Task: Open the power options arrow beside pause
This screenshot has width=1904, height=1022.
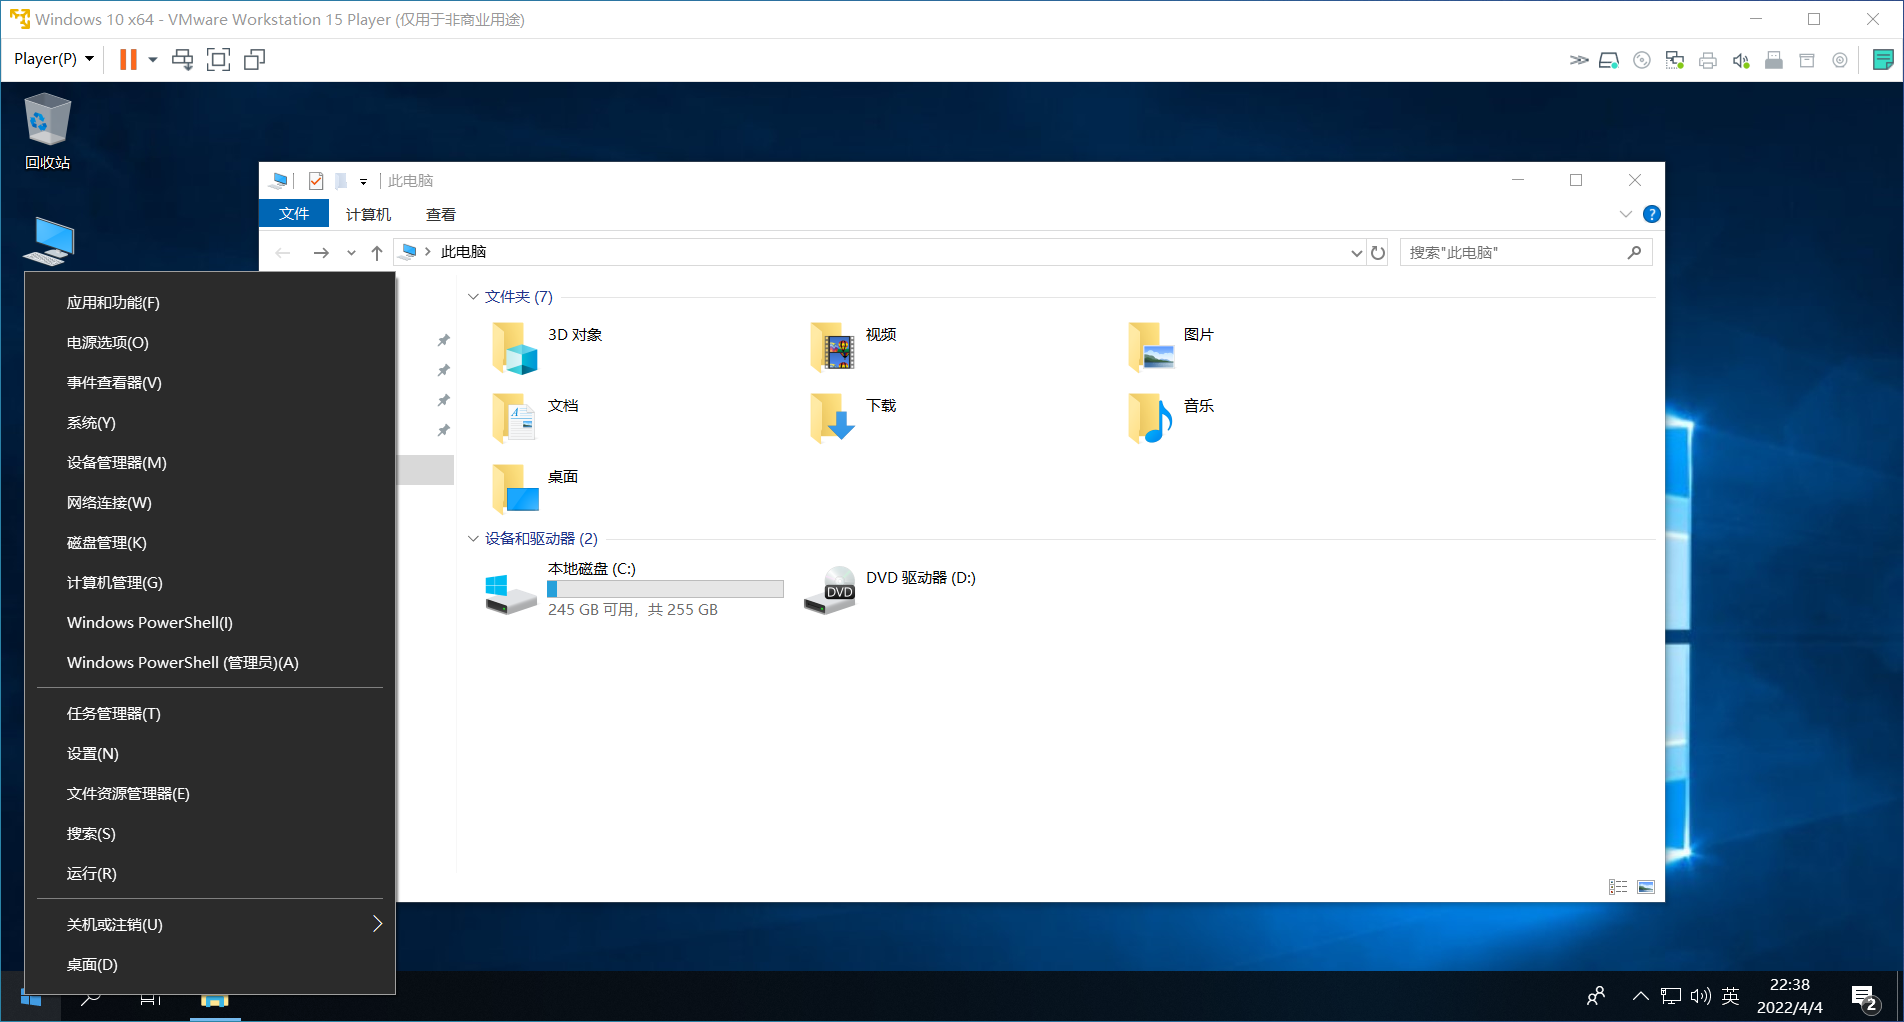Action: [153, 60]
